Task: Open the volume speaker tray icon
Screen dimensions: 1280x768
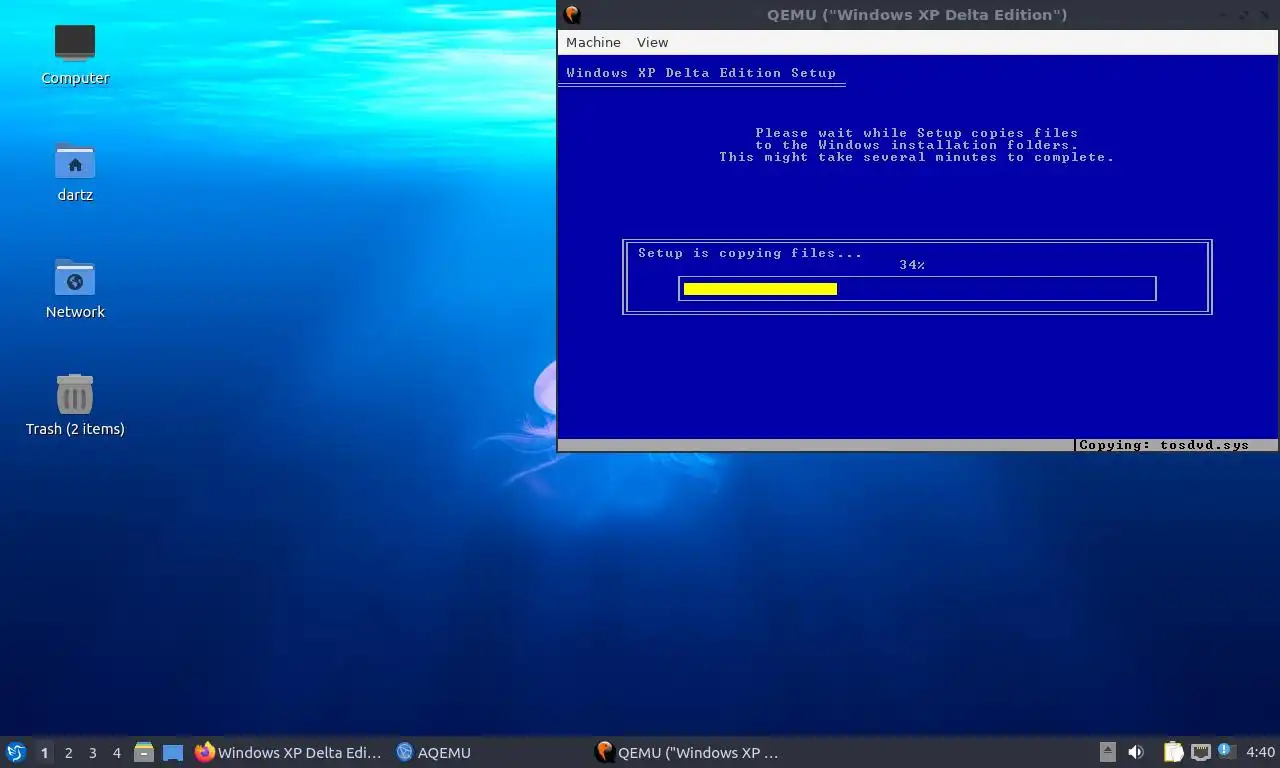Action: click(1136, 752)
